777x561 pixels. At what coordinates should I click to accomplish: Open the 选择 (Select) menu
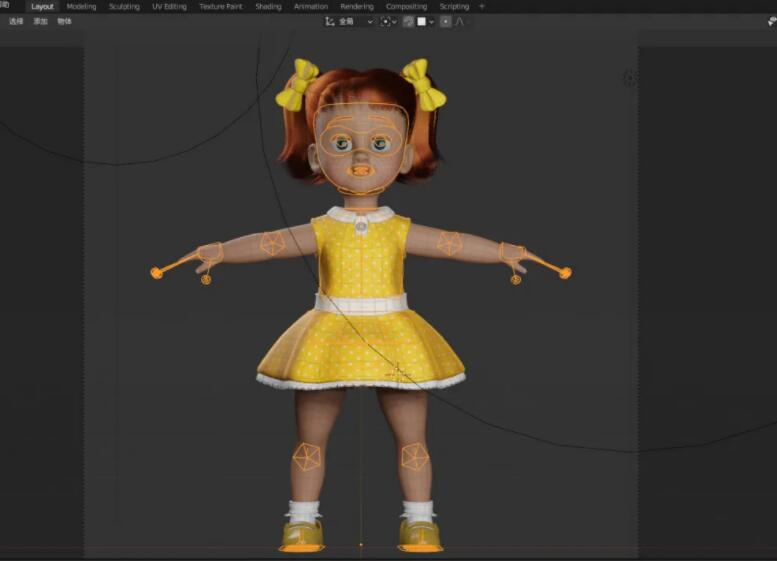[16, 21]
